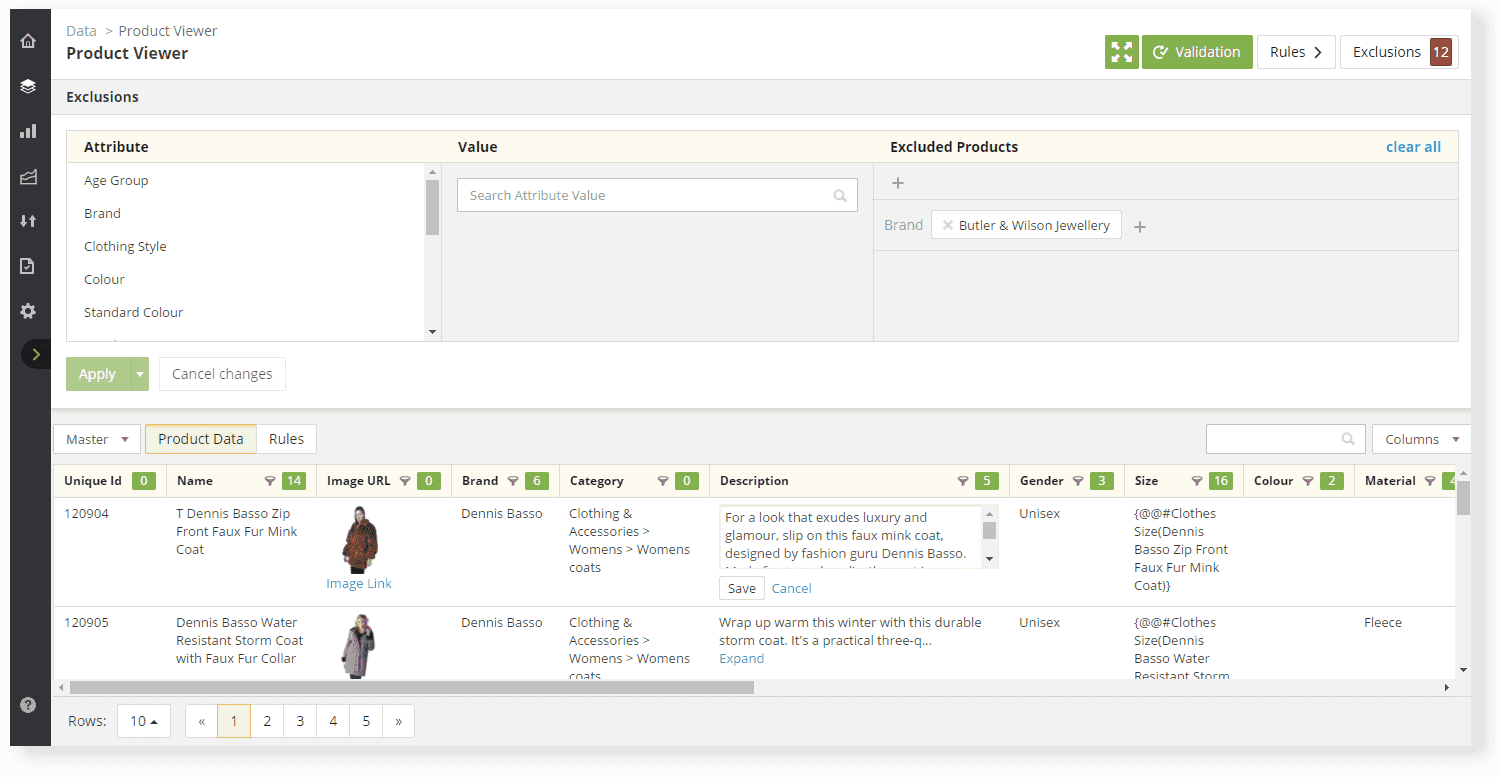Viewport: 1500px width, 777px height.
Task: Click the Data breadcrumb link
Action: click(81, 31)
